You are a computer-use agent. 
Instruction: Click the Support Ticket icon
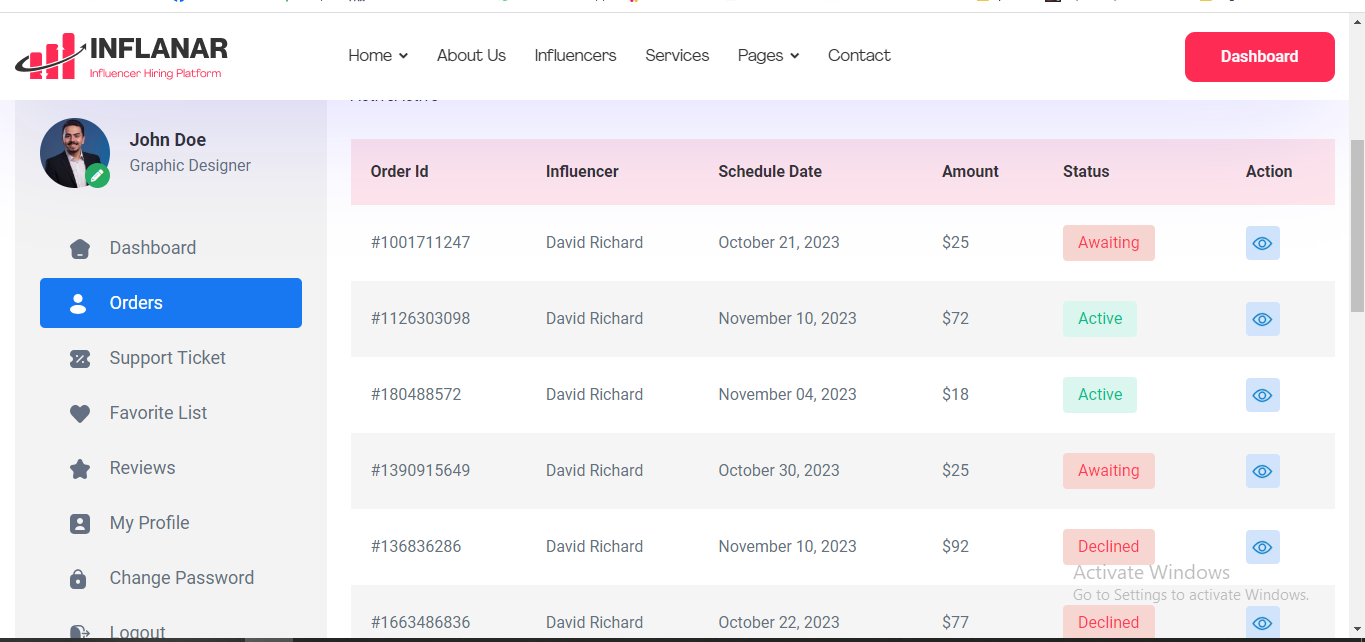80,359
